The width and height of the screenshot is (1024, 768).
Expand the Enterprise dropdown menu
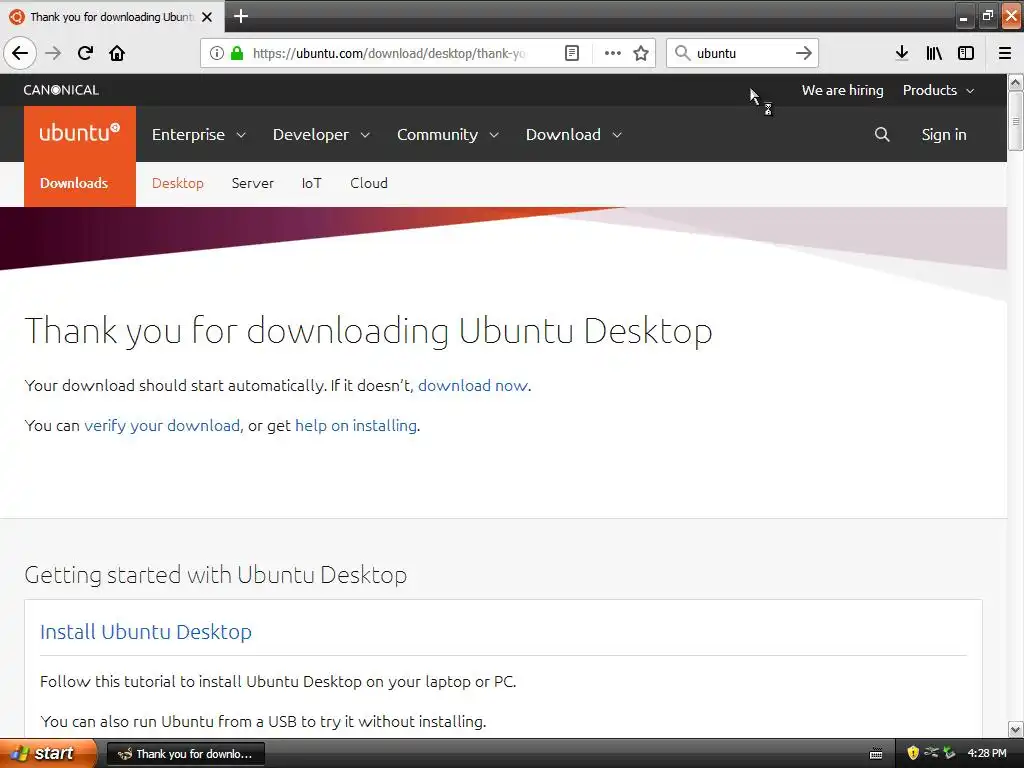[x=199, y=135]
